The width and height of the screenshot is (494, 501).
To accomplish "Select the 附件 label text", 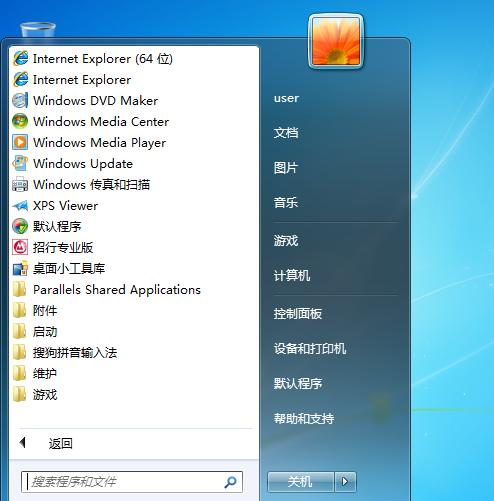I will [45, 311].
